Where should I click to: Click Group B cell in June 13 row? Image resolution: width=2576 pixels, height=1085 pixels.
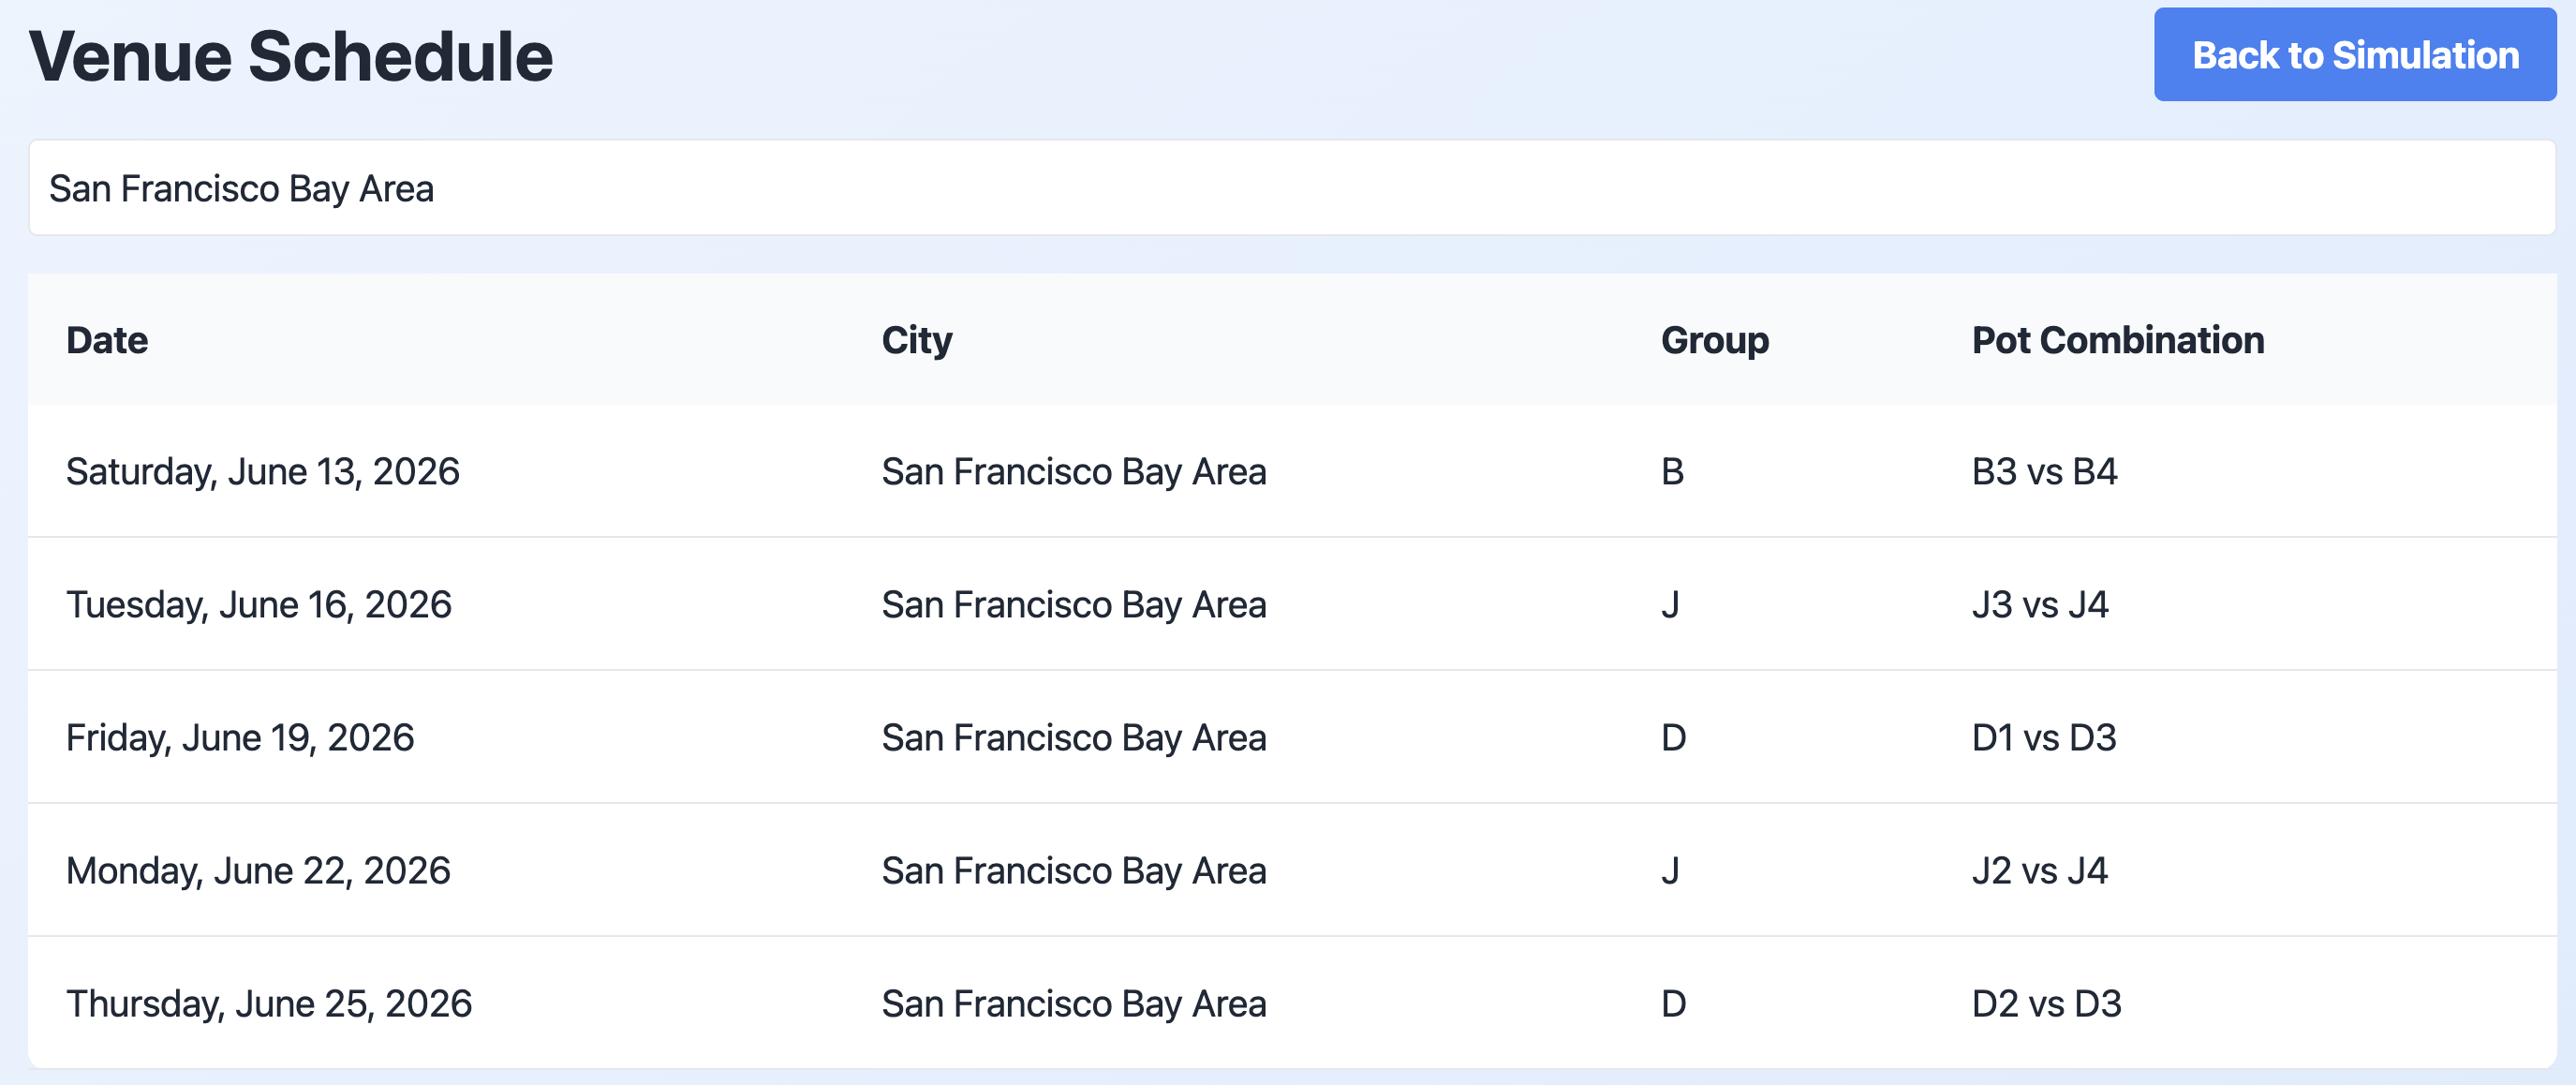(1672, 472)
